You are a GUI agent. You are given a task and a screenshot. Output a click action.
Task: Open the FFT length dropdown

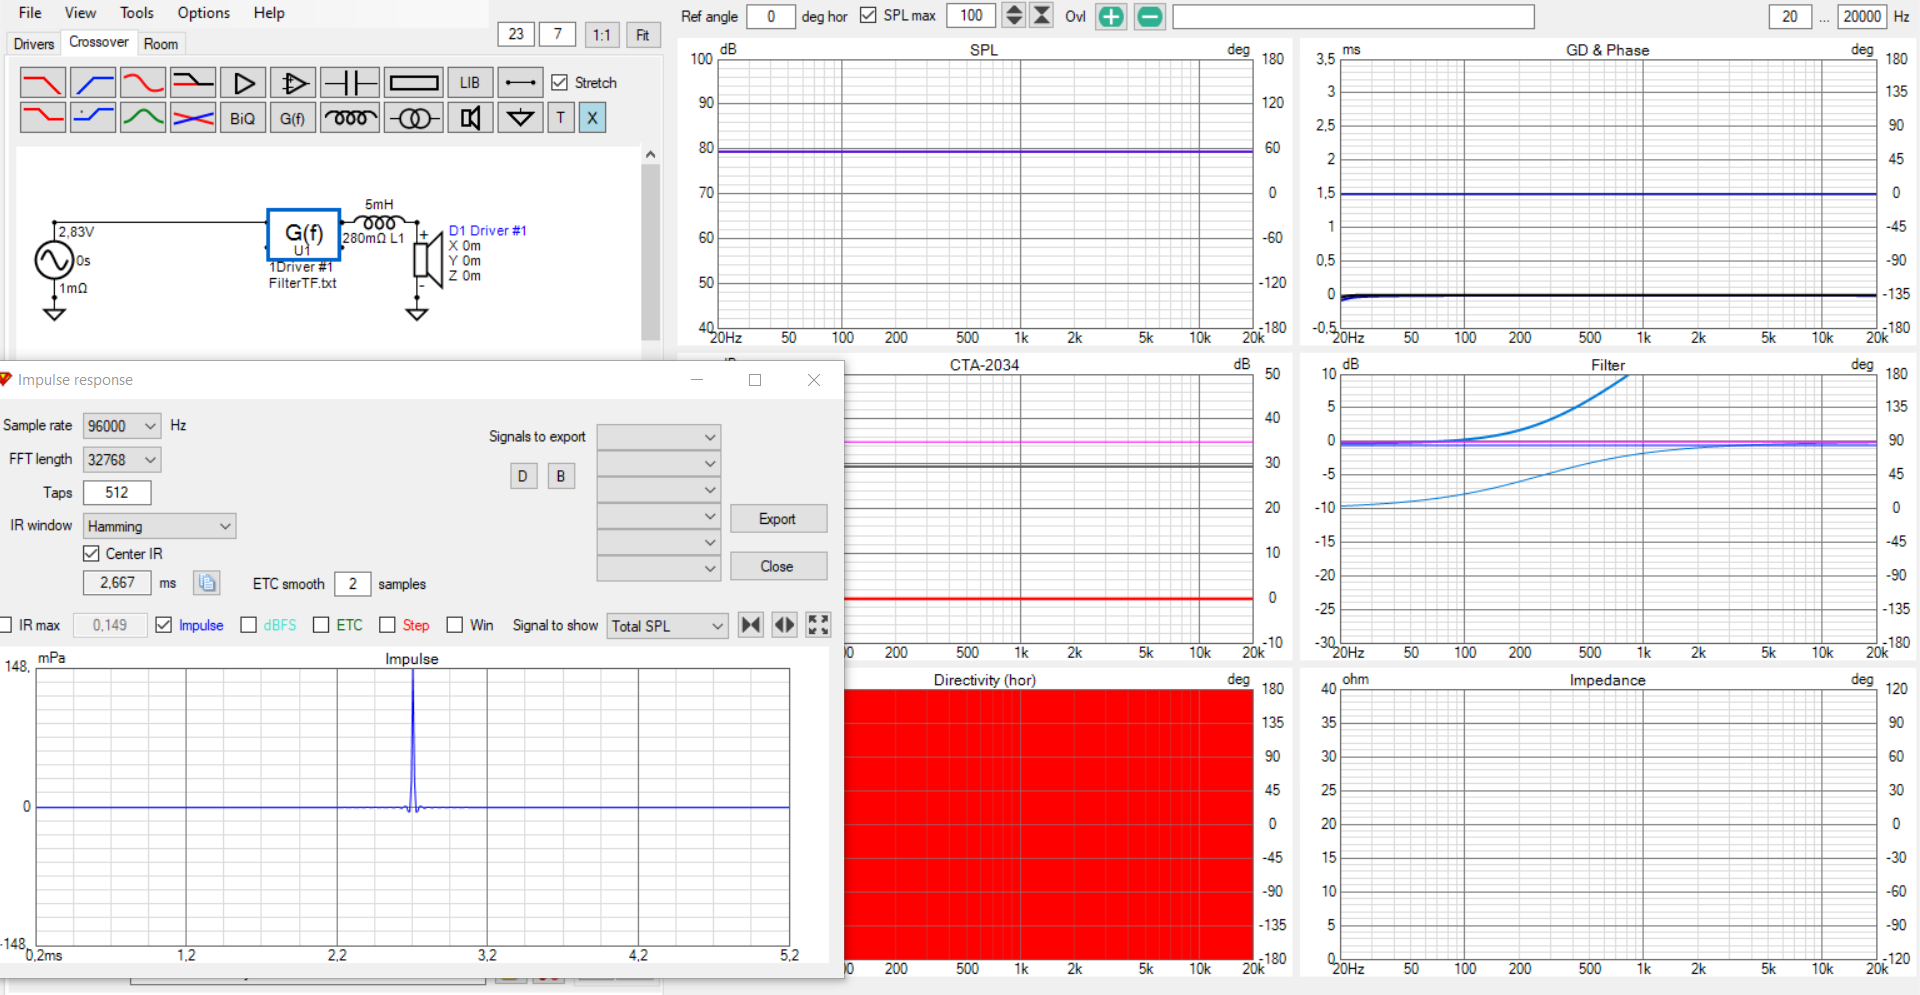click(121, 460)
